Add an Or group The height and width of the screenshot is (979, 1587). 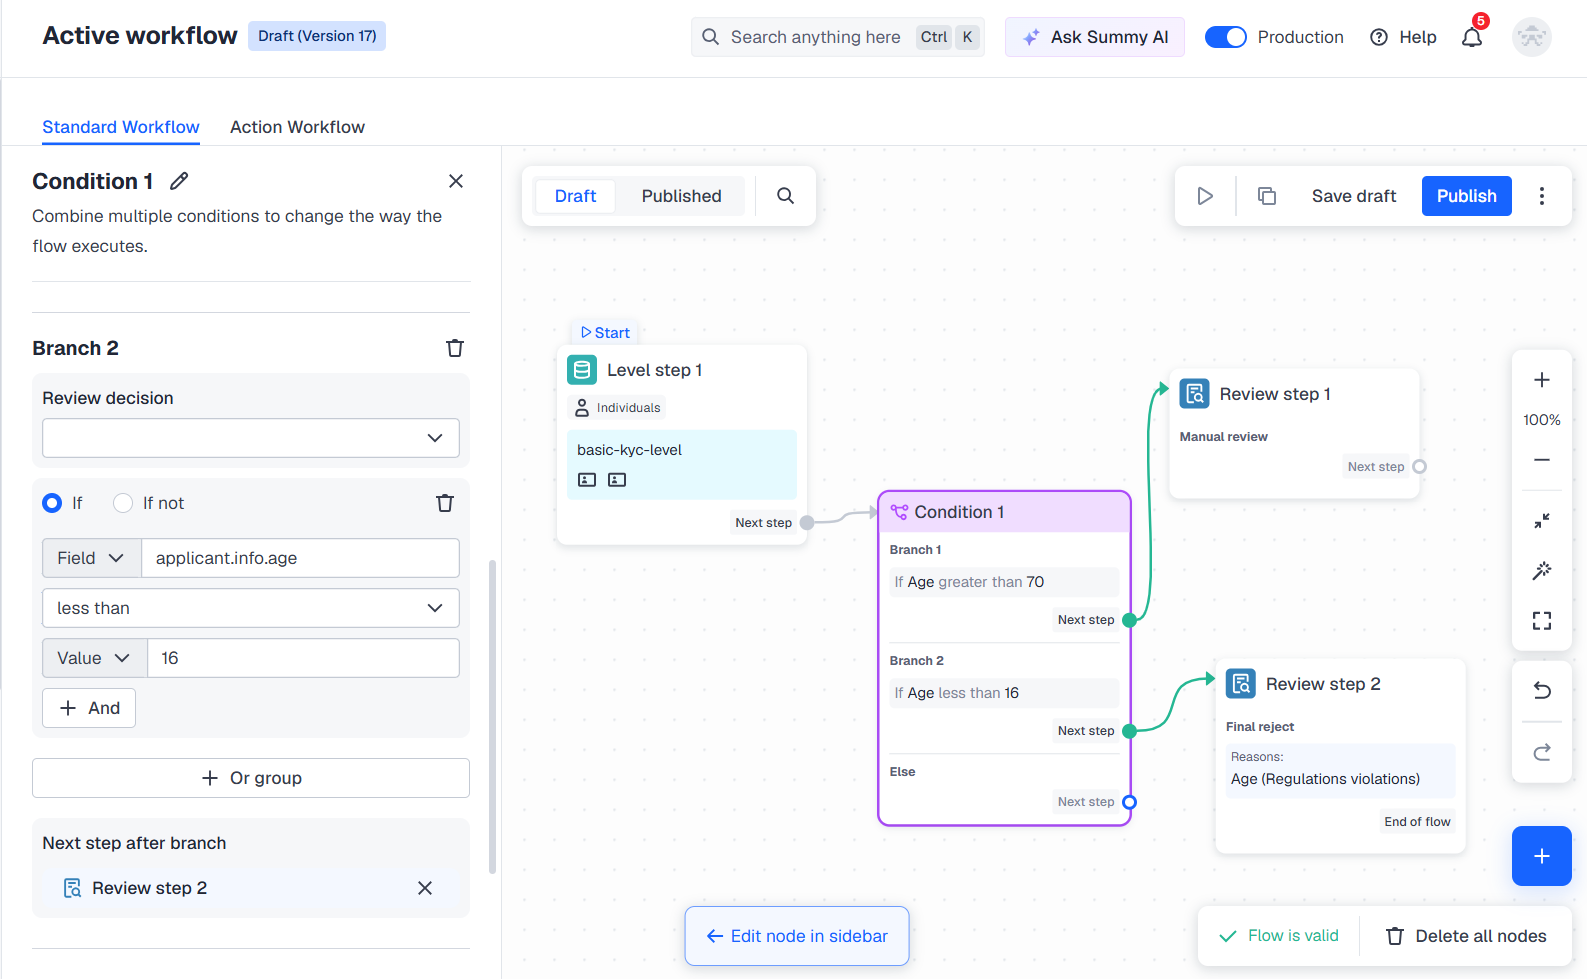pyautogui.click(x=251, y=778)
